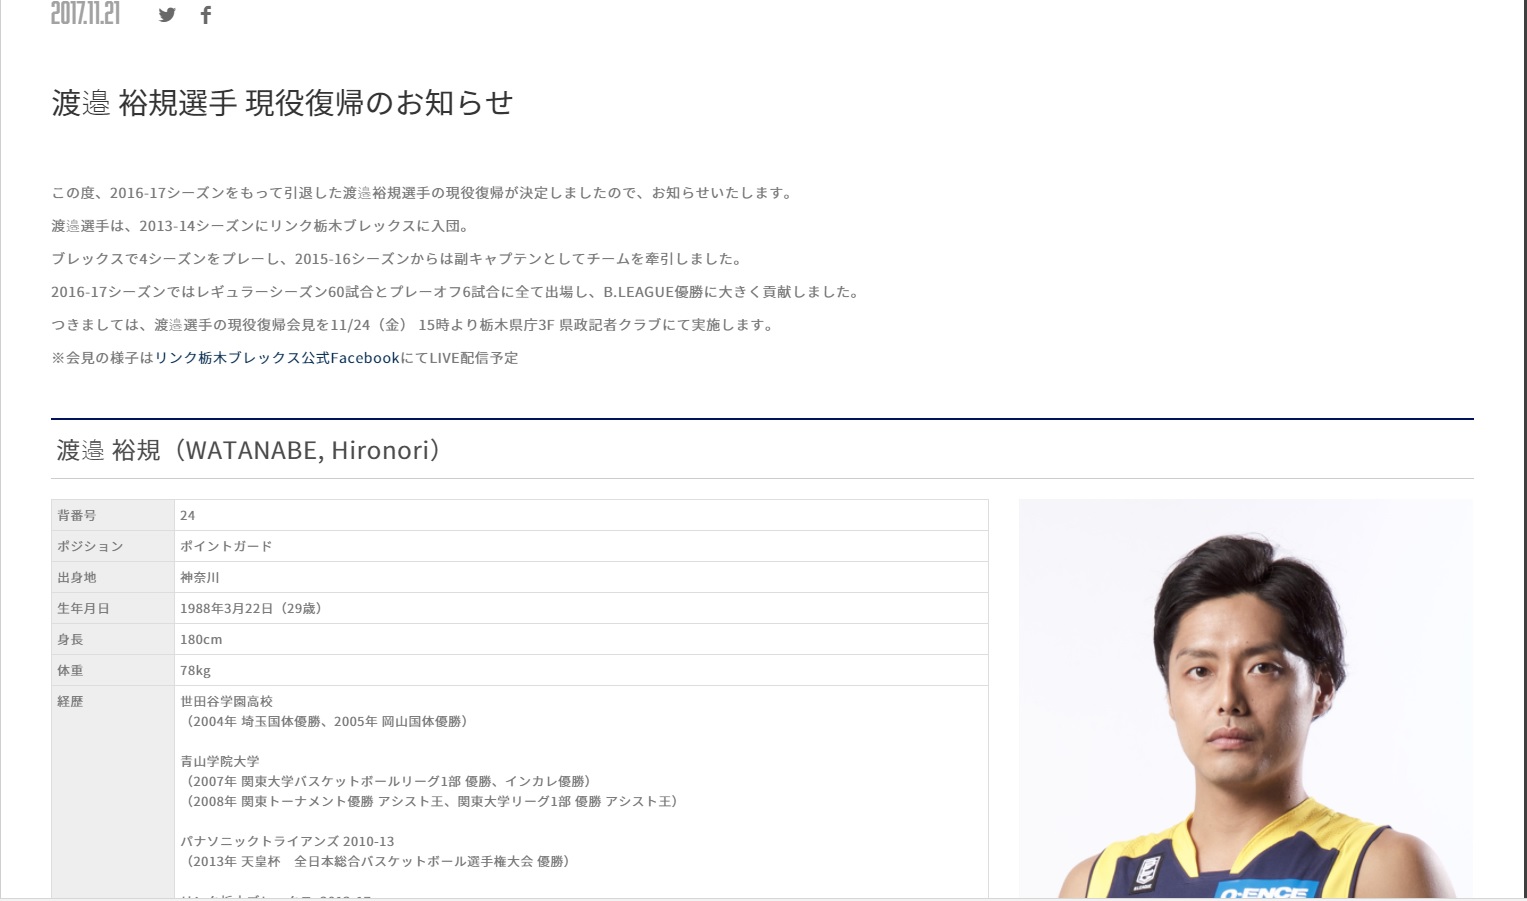Click sentence about 副キャプテン from 2015-16

point(400,259)
